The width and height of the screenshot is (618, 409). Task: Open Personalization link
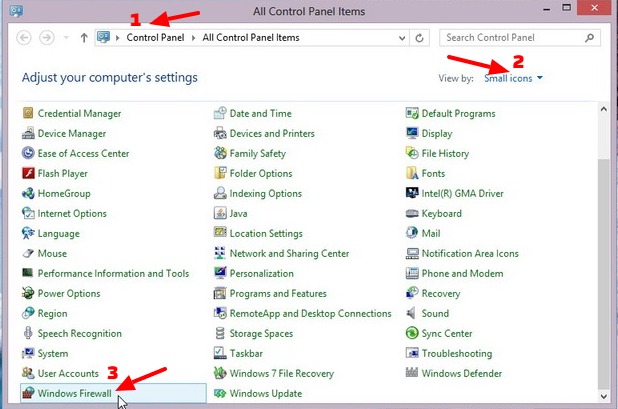pyautogui.click(x=262, y=273)
